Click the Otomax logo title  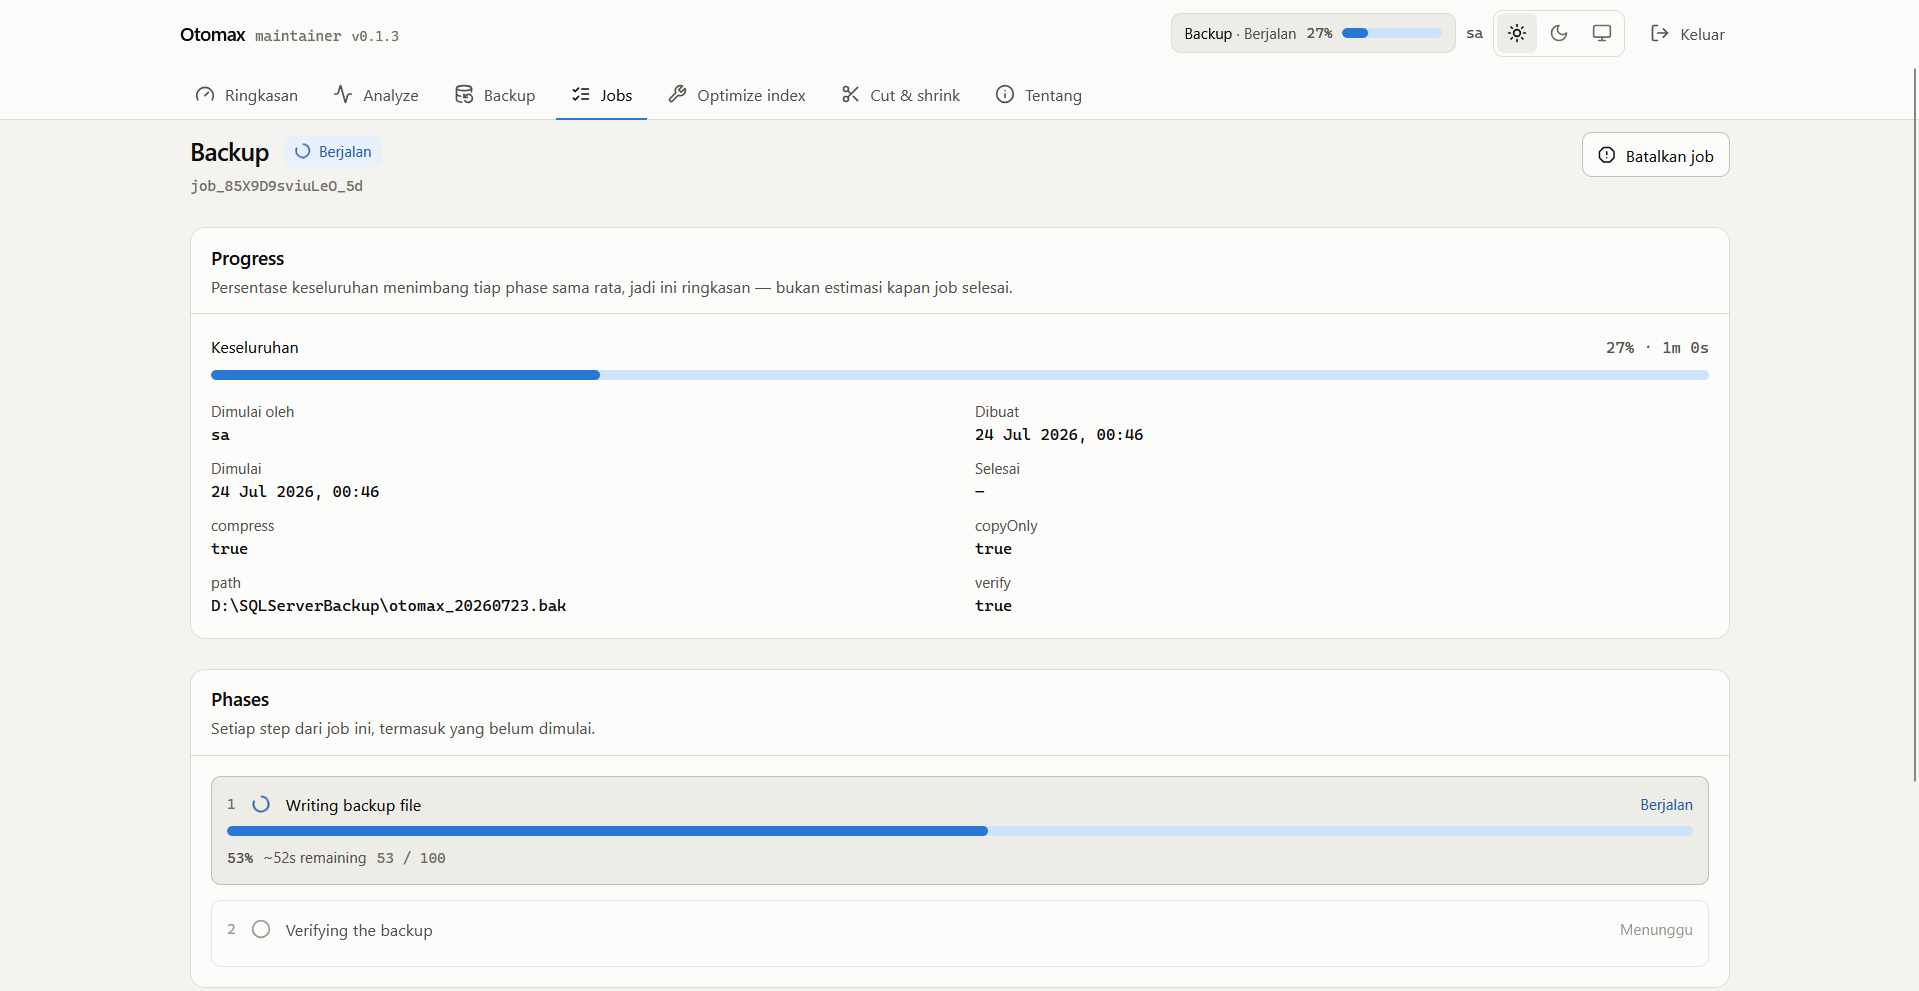click(212, 35)
